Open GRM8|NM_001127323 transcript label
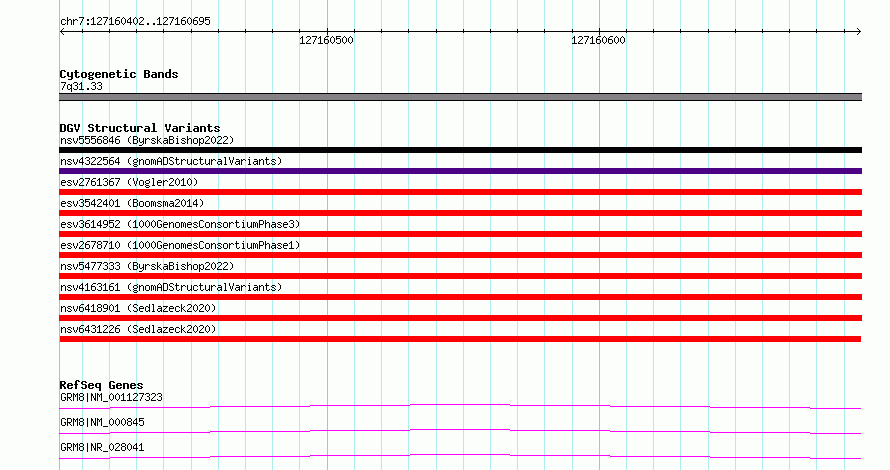 point(111,398)
